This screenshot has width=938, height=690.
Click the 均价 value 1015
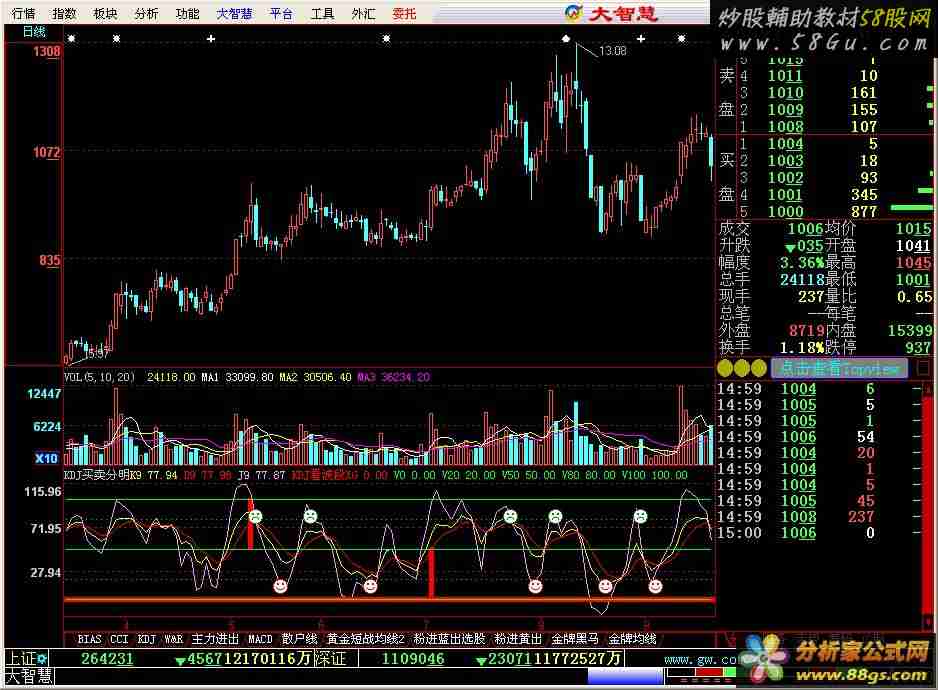913,228
